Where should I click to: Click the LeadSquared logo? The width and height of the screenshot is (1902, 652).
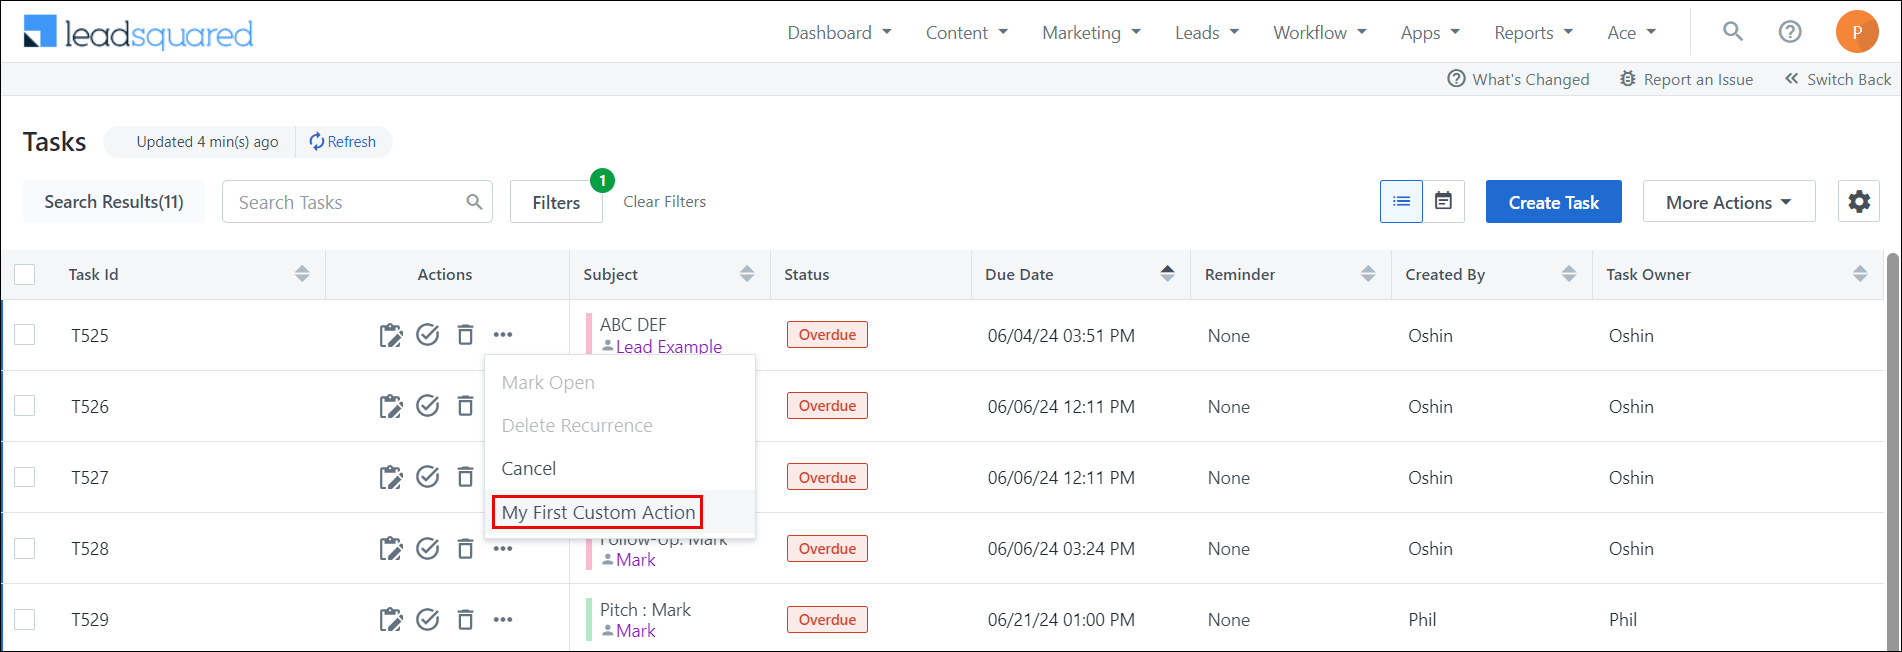(x=138, y=33)
